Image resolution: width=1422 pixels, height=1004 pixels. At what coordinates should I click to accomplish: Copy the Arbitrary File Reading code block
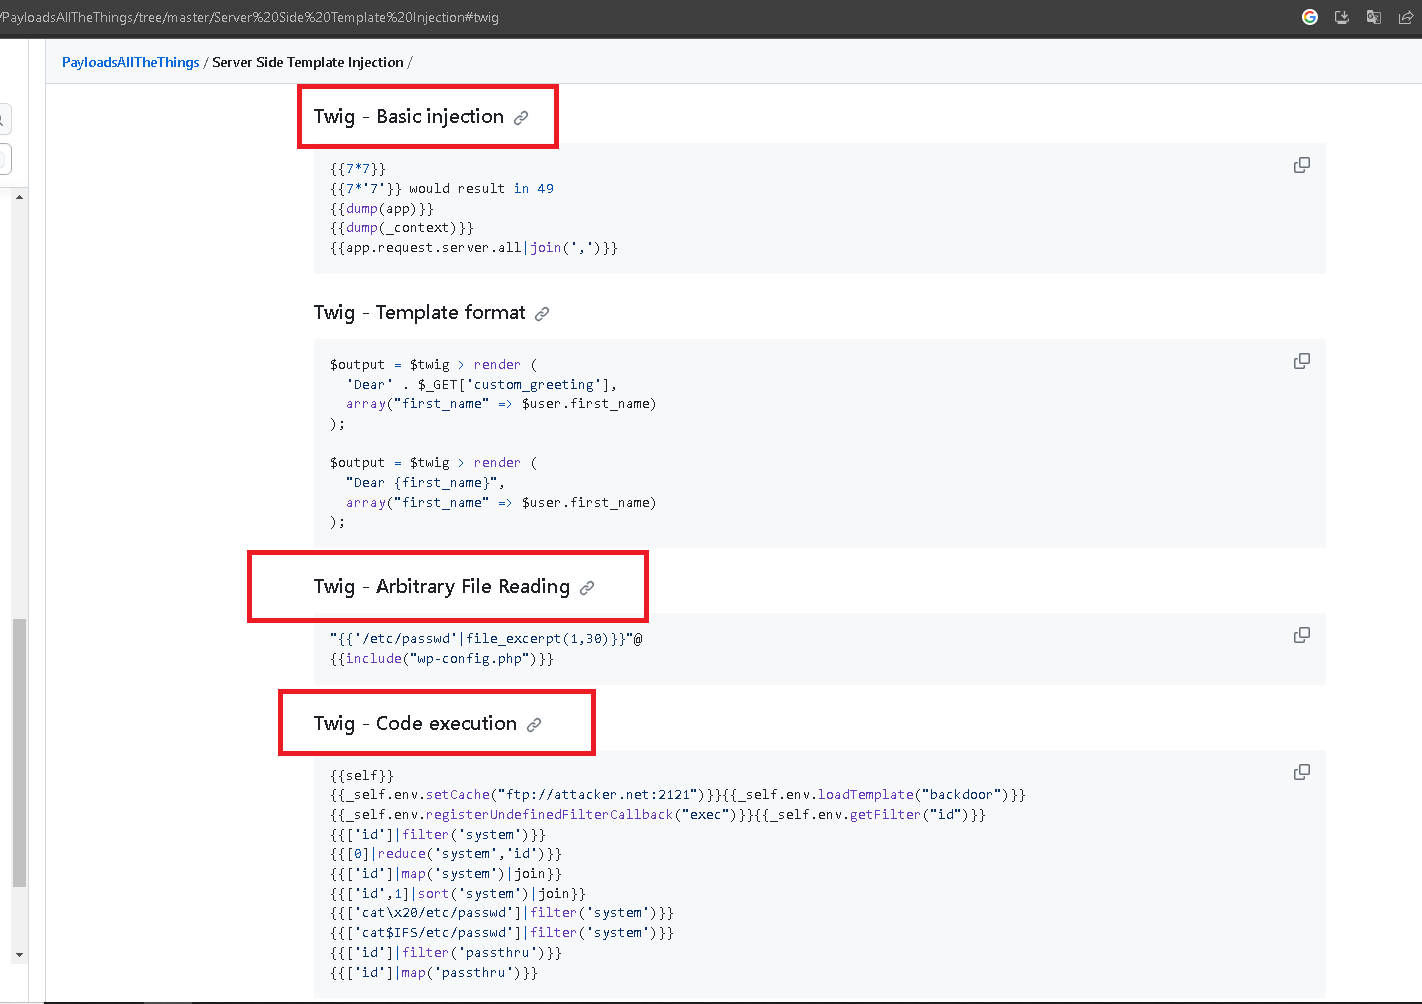pos(1302,635)
